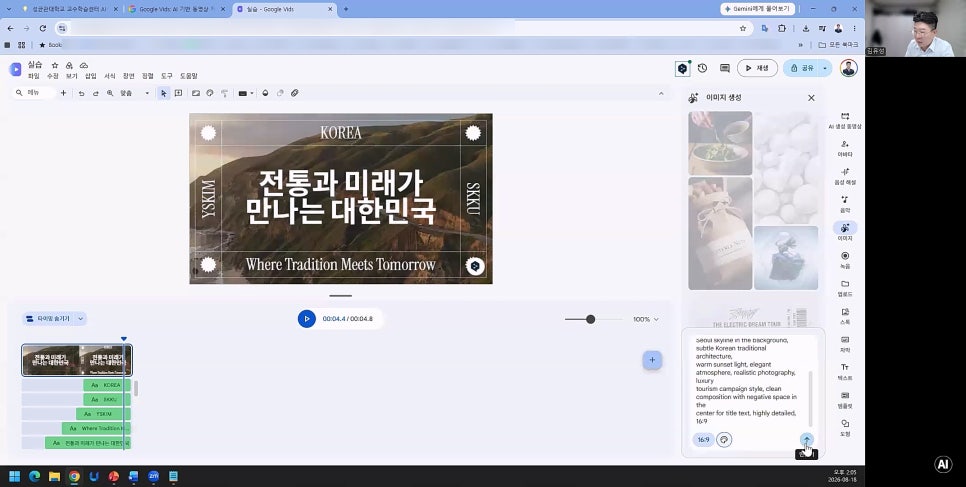
Task: Open the Upload (업로드) sidebar panel
Action: [x=845, y=288]
